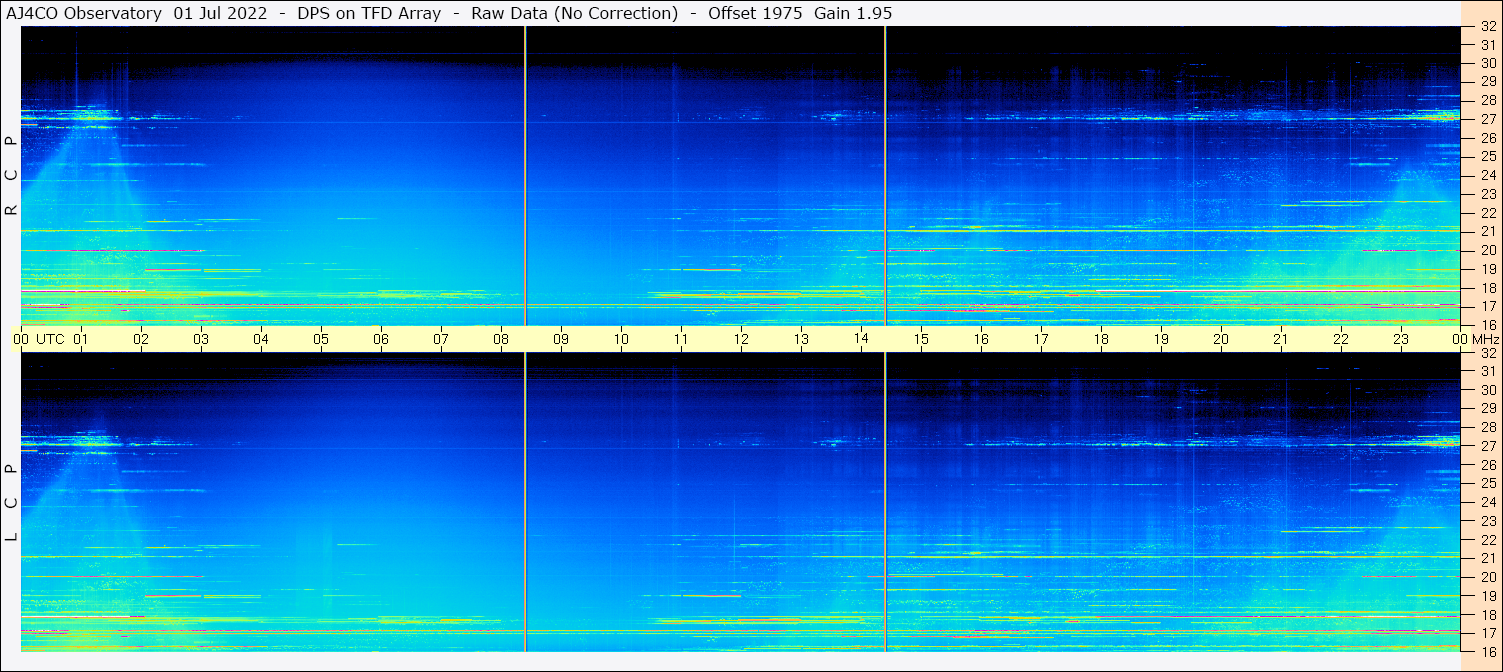The image size is (1503, 672).
Task: Click the 21 MHz tick in LCP panel
Action: (x=1487, y=558)
